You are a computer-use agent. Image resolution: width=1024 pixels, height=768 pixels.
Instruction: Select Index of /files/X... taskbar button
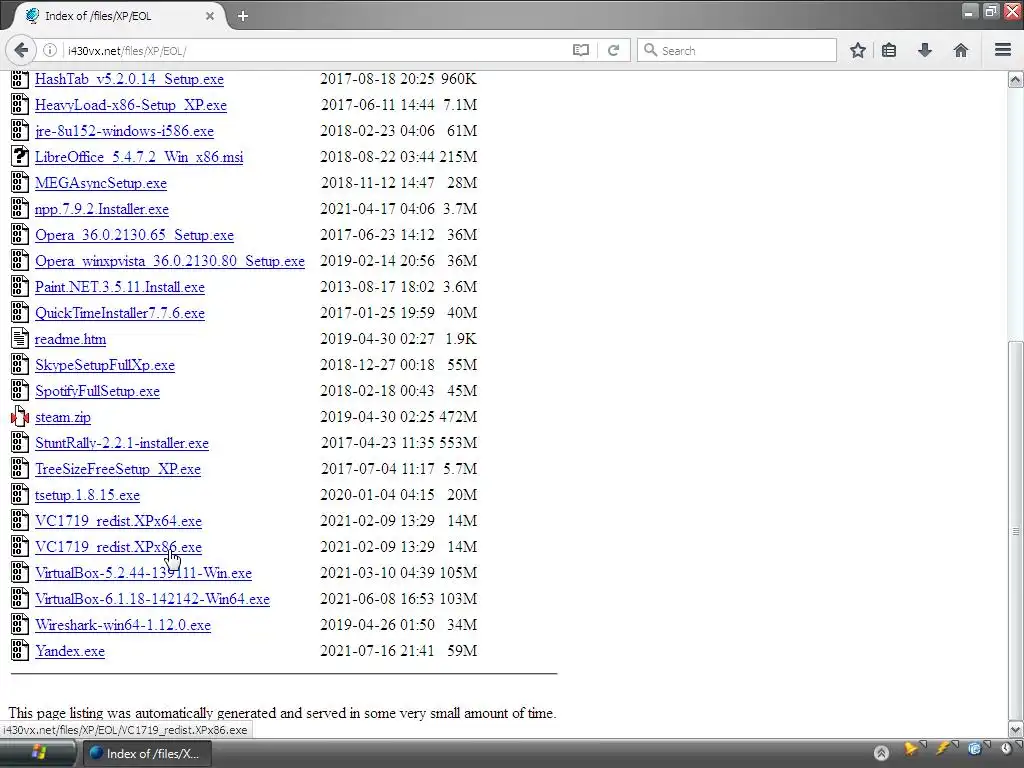(x=145, y=753)
